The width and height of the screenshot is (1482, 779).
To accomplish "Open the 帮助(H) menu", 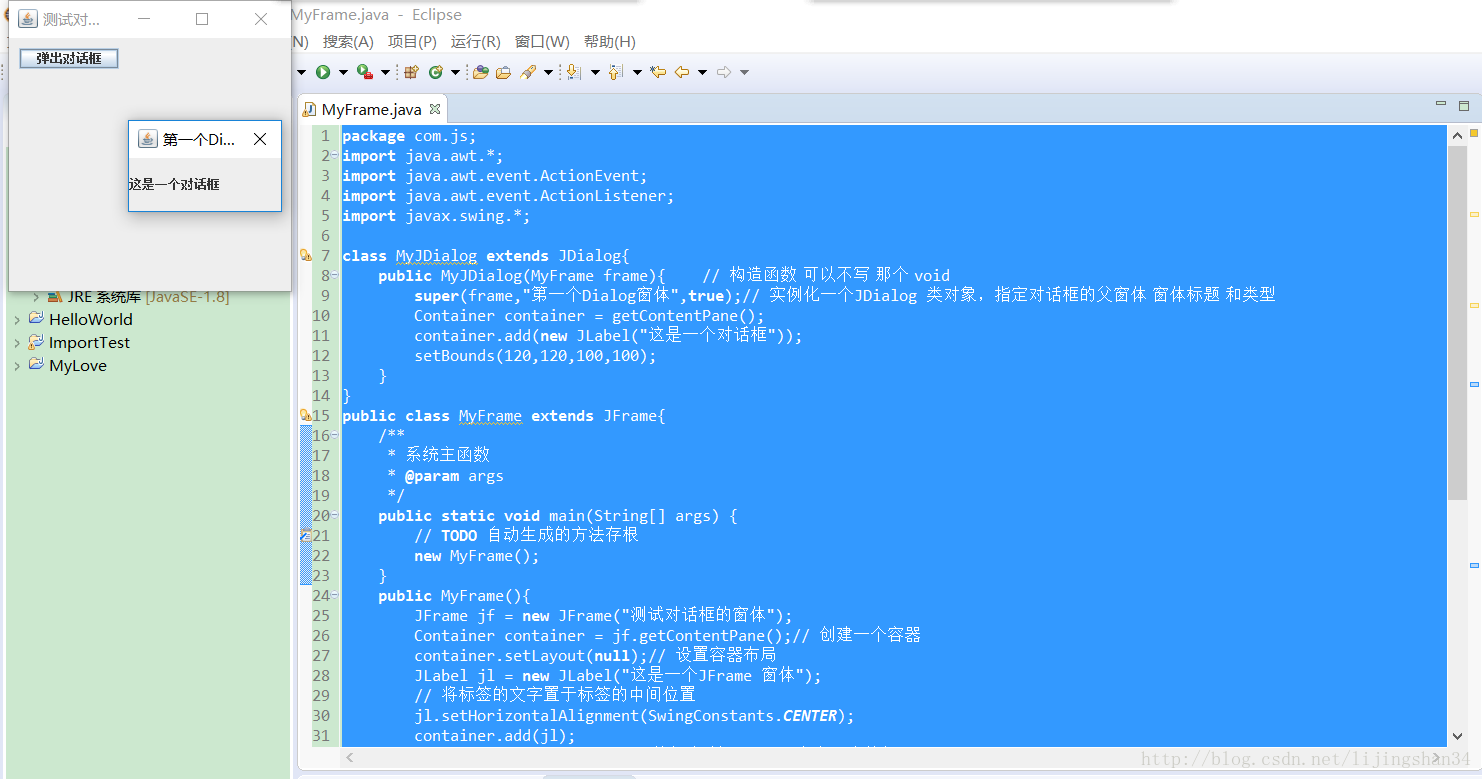I will 610,42.
